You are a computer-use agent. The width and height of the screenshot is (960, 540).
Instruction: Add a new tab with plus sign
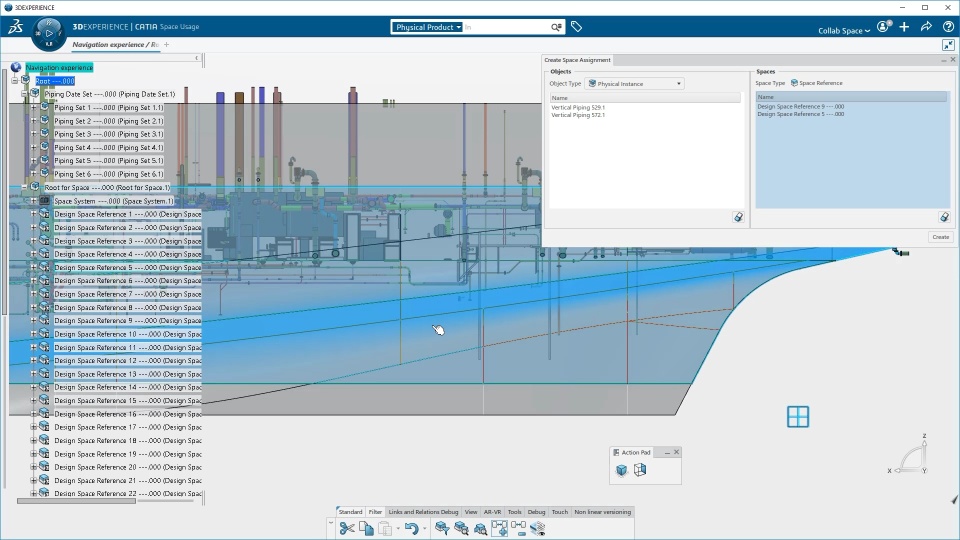(x=167, y=45)
